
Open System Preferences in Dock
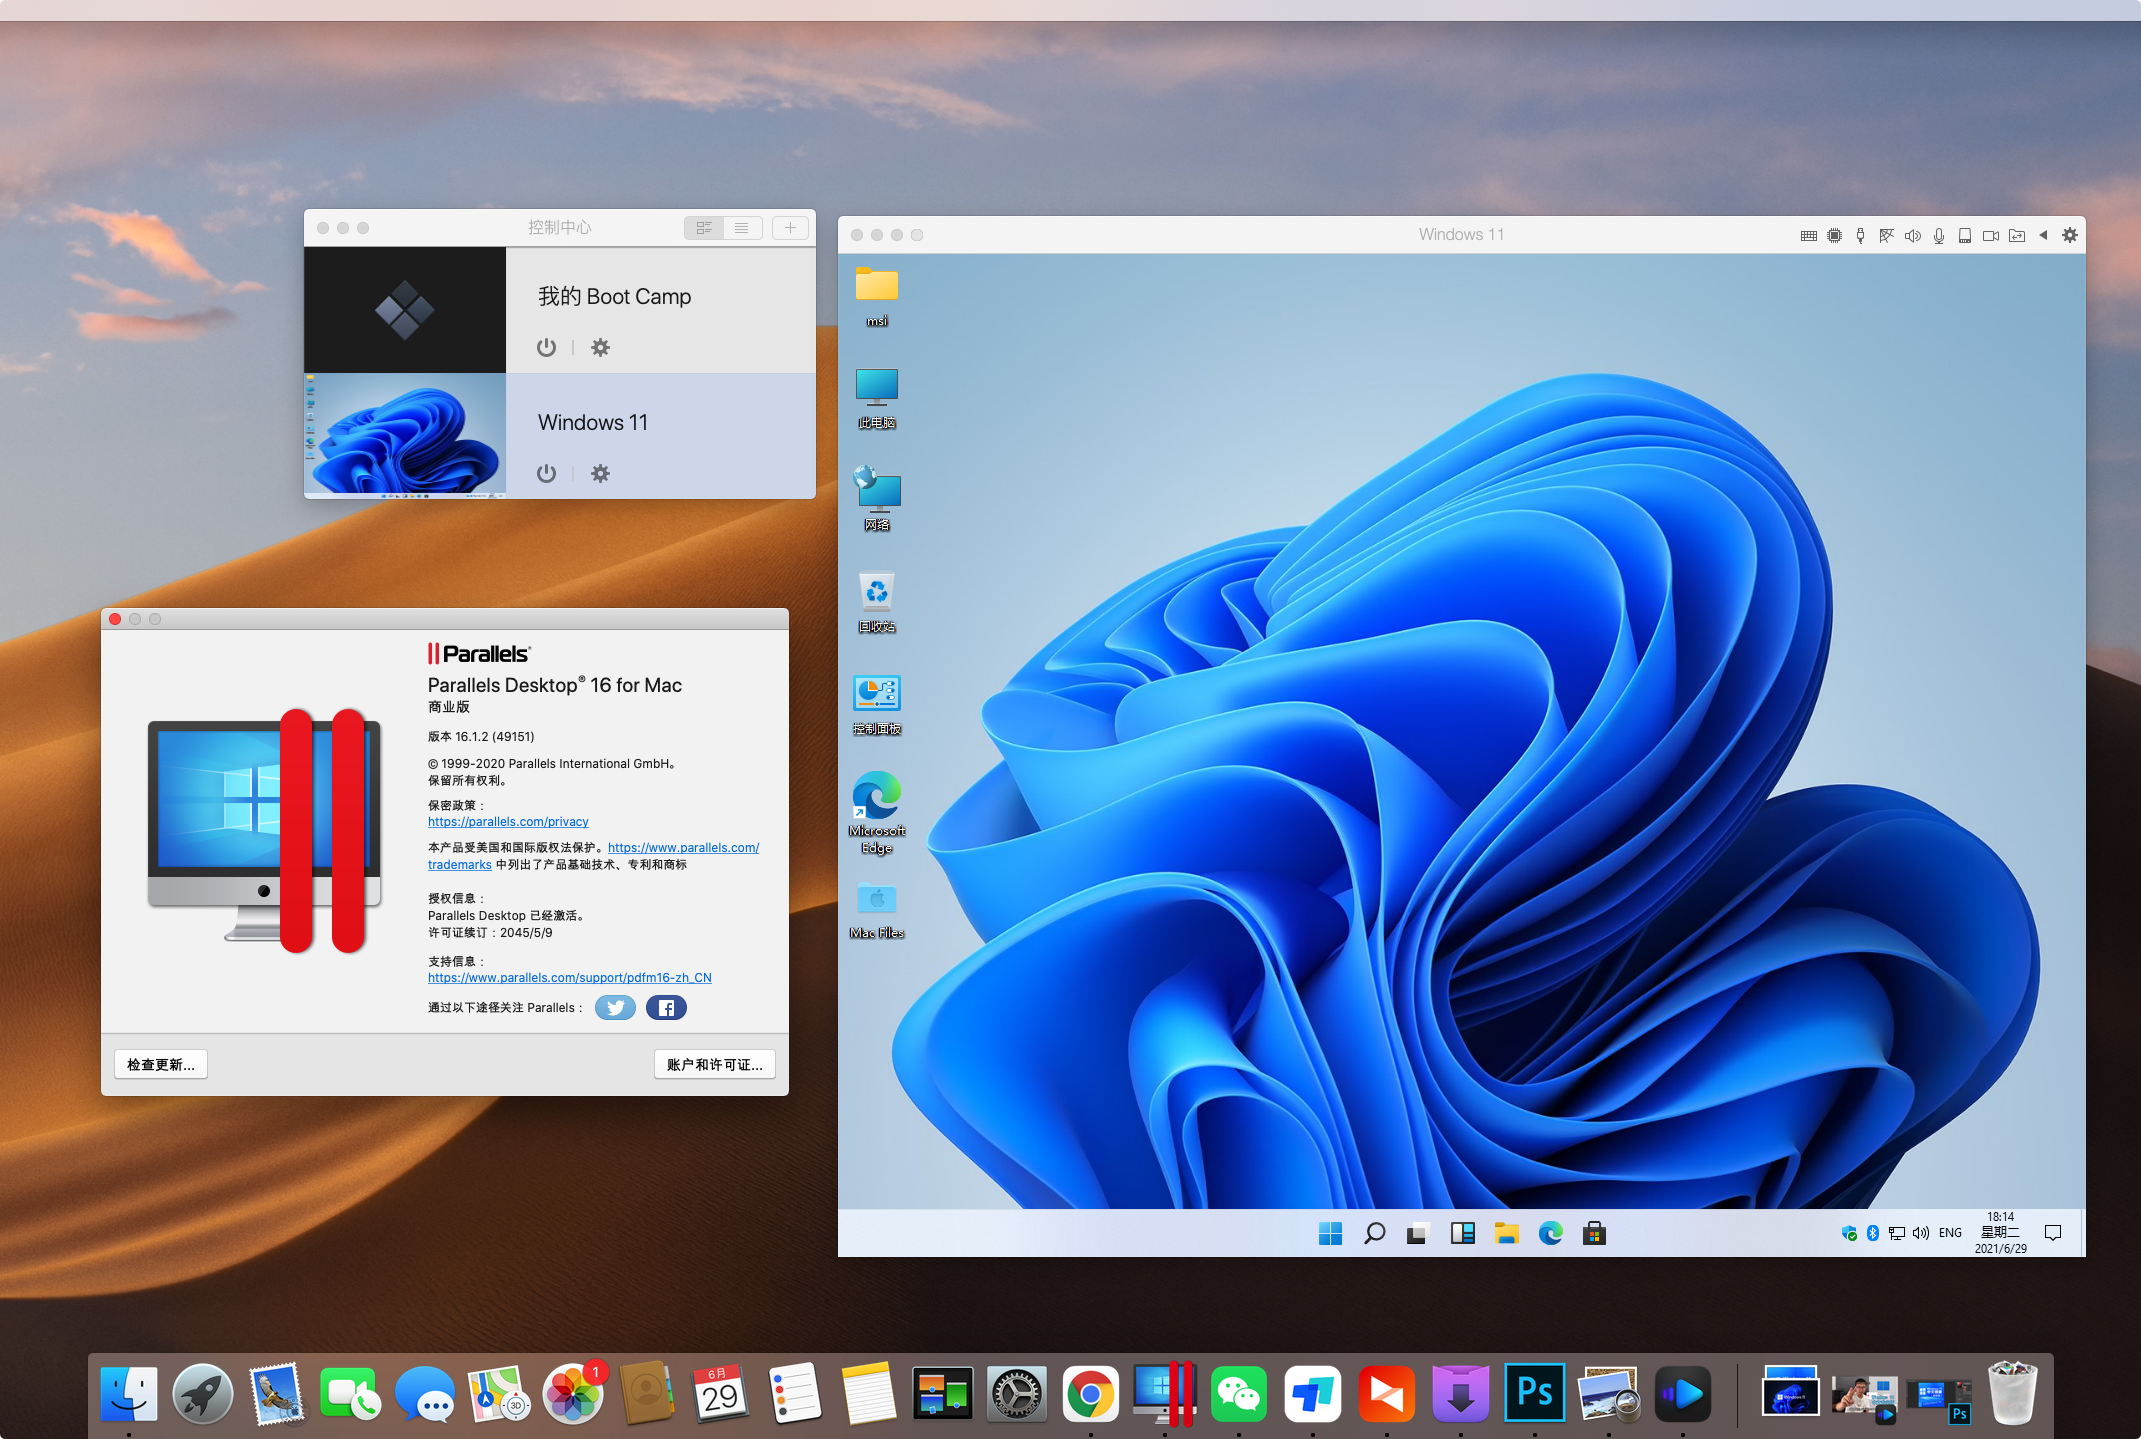pyautogui.click(x=1016, y=1394)
